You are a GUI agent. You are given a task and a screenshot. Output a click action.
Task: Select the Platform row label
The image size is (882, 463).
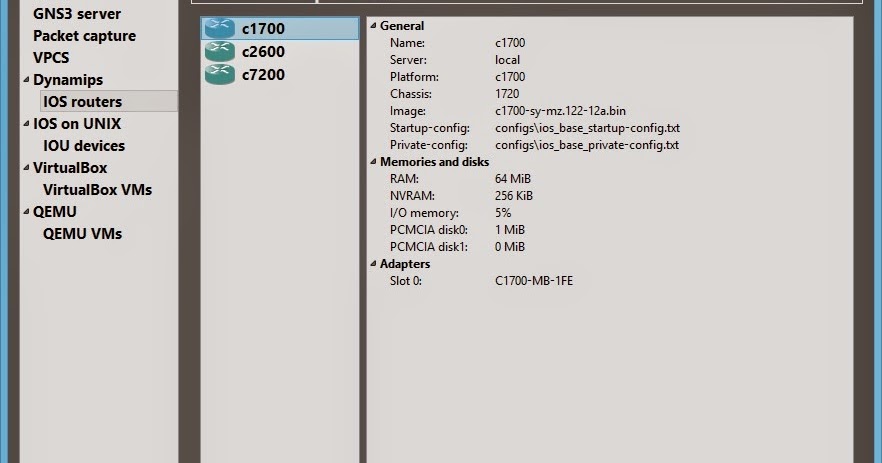point(414,77)
